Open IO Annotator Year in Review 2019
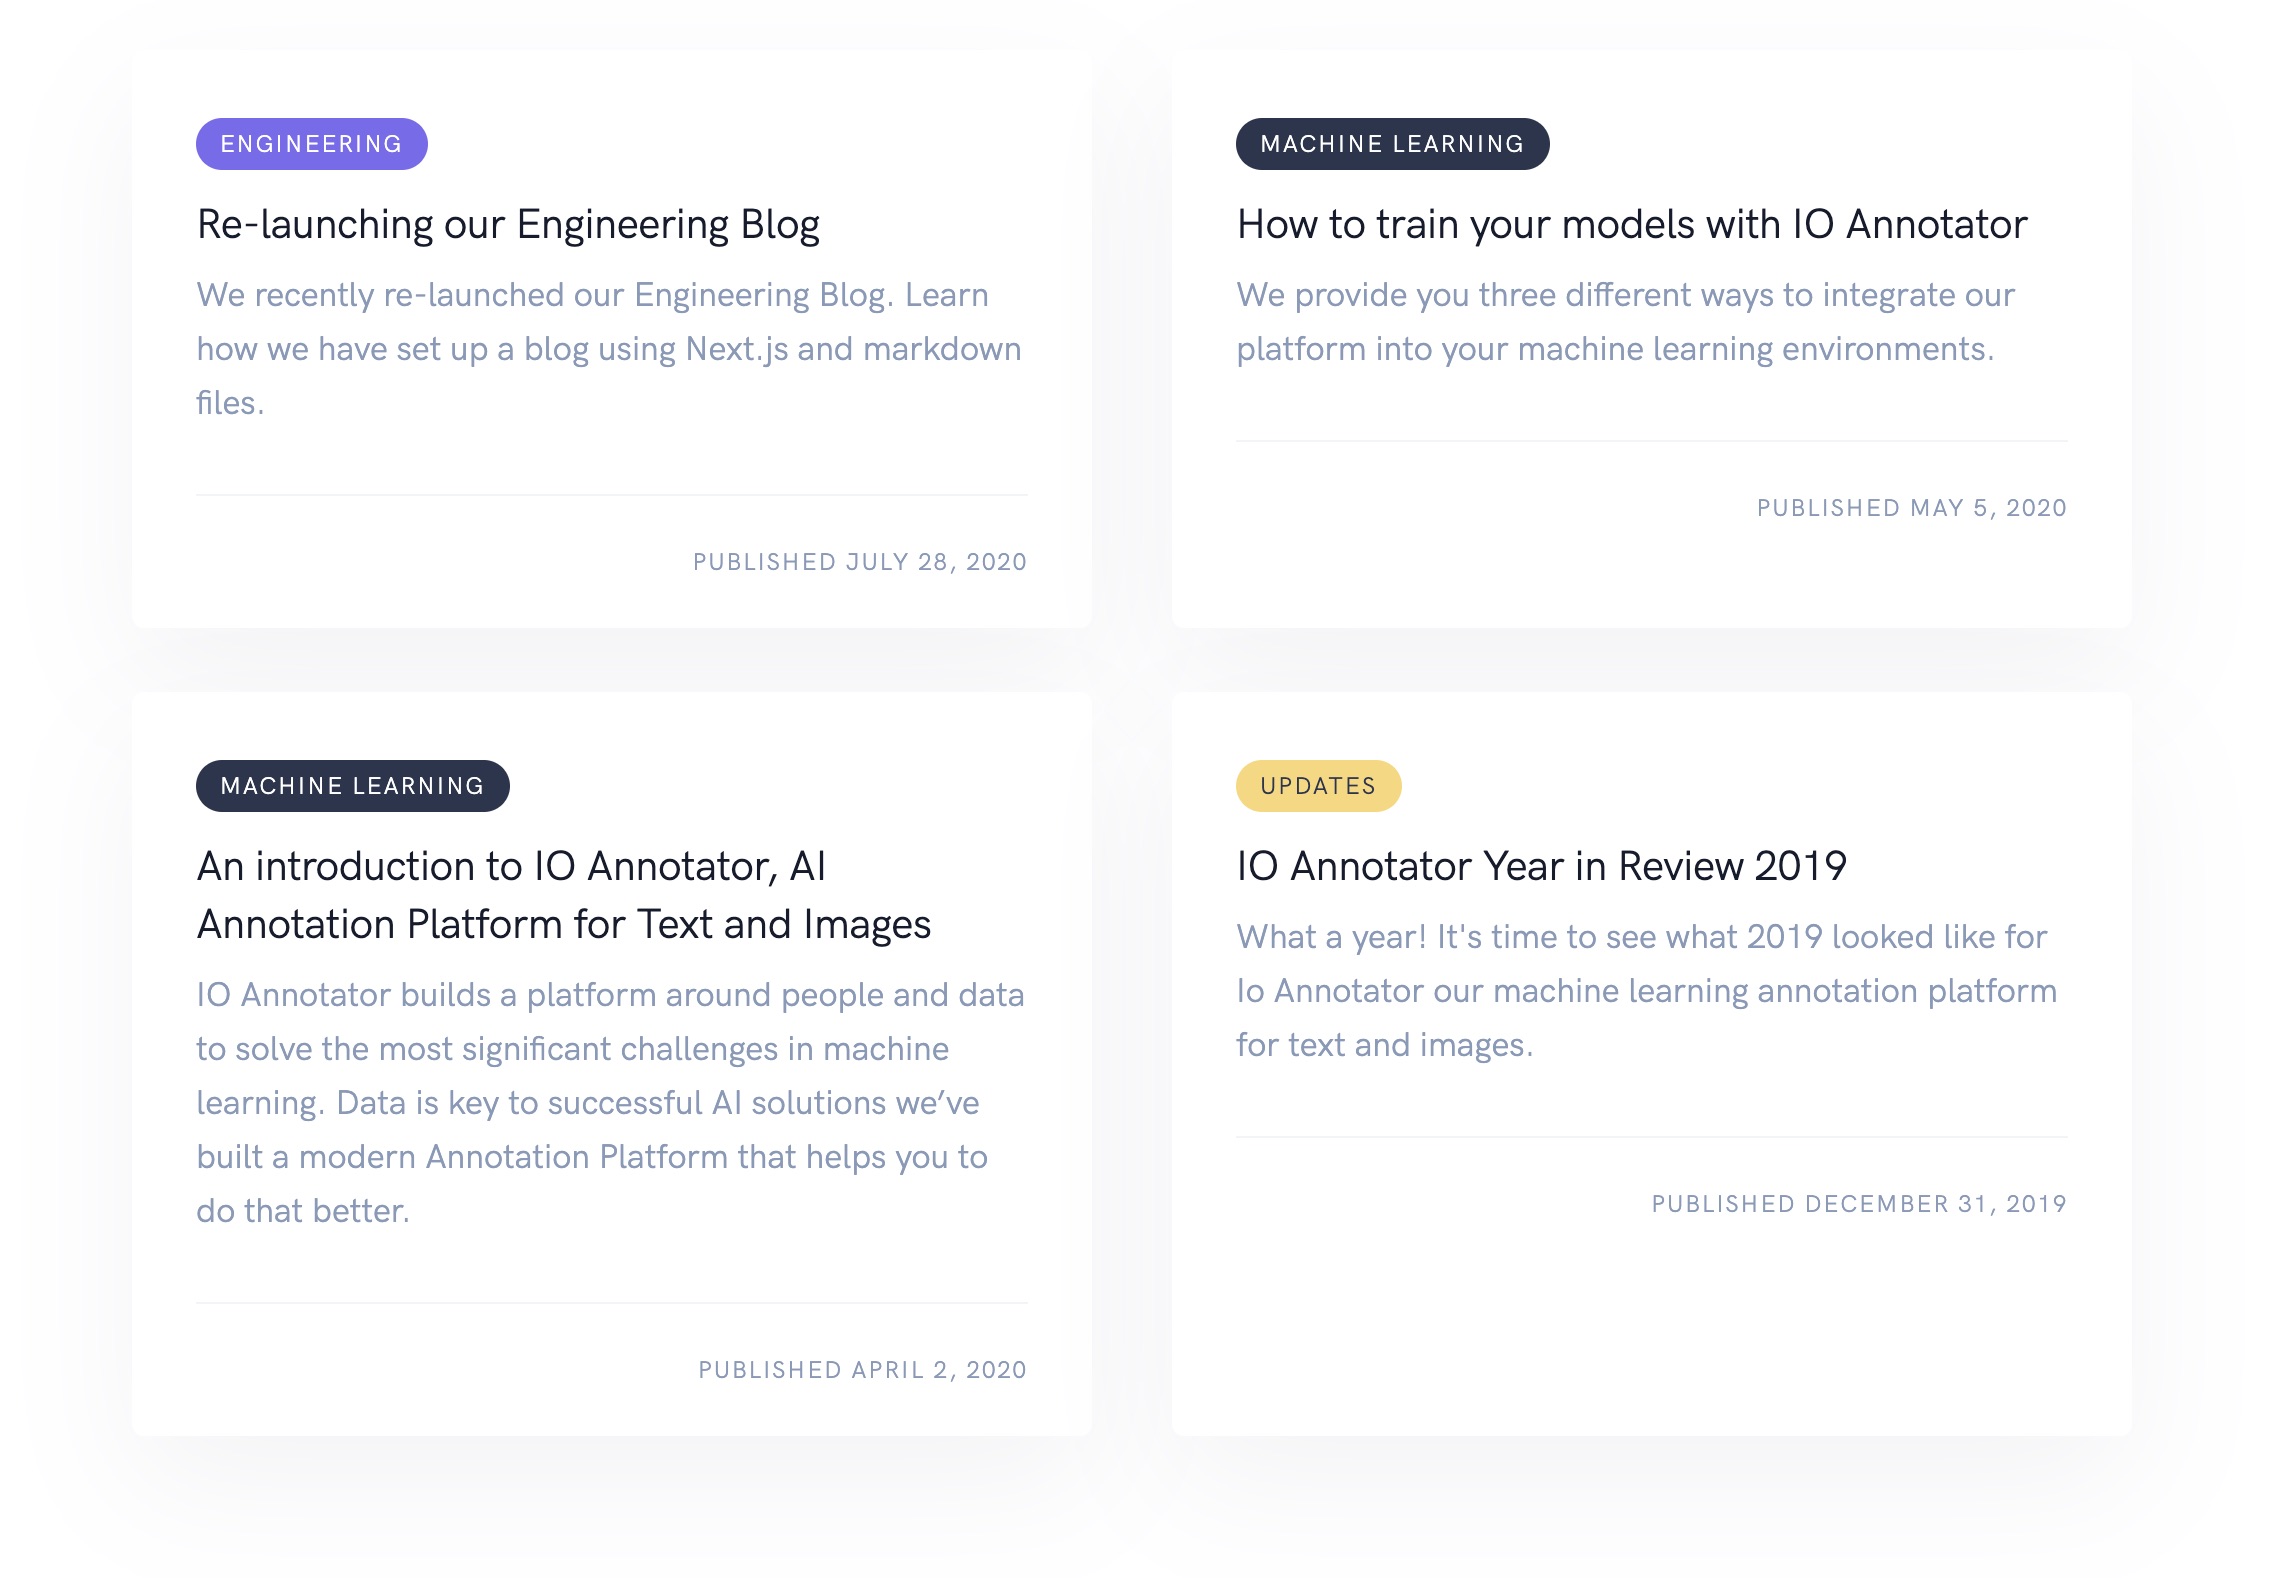 (x=1541, y=866)
